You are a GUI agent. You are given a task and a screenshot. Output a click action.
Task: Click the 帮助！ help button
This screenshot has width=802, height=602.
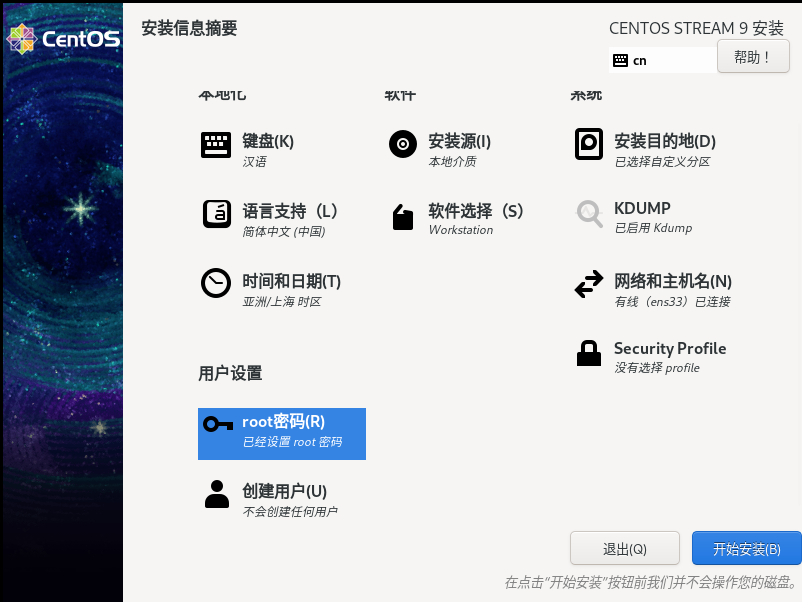(x=753, y=56)
